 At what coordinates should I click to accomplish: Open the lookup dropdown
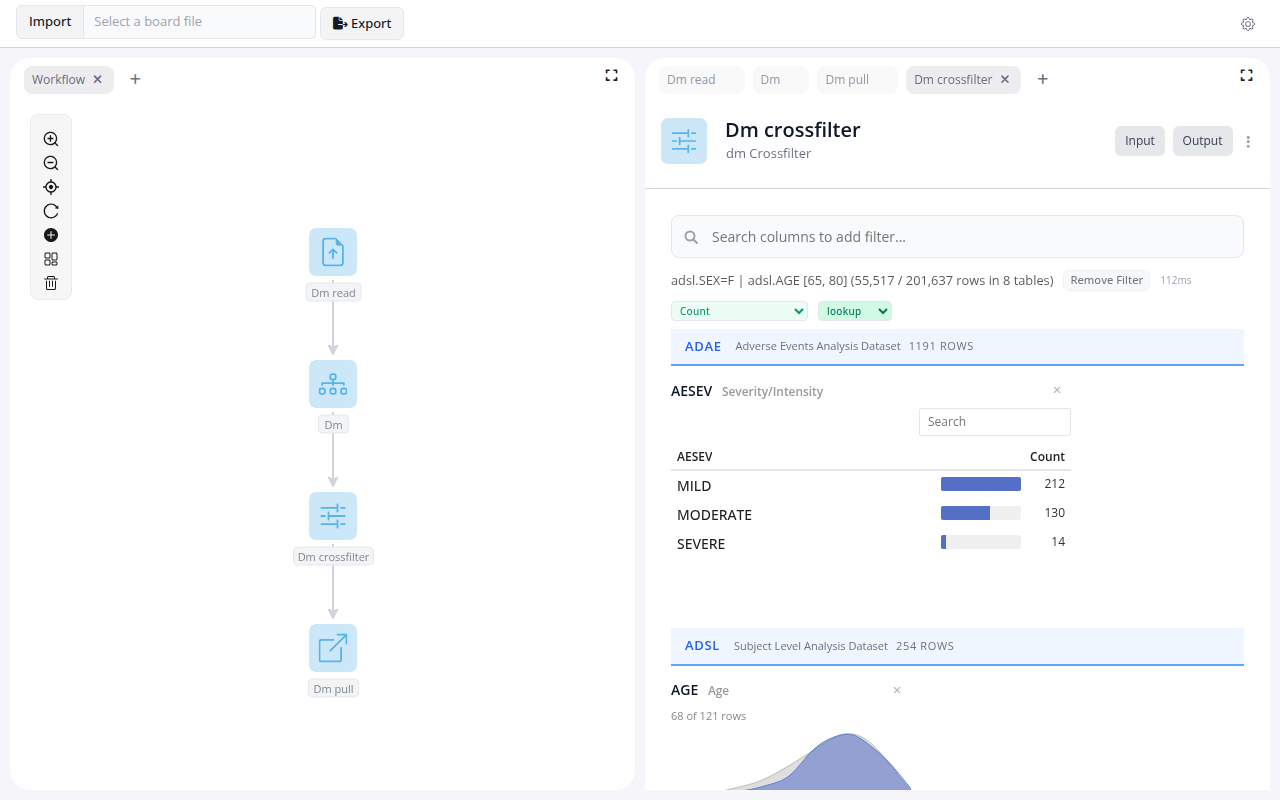click(x=854, y=311)
